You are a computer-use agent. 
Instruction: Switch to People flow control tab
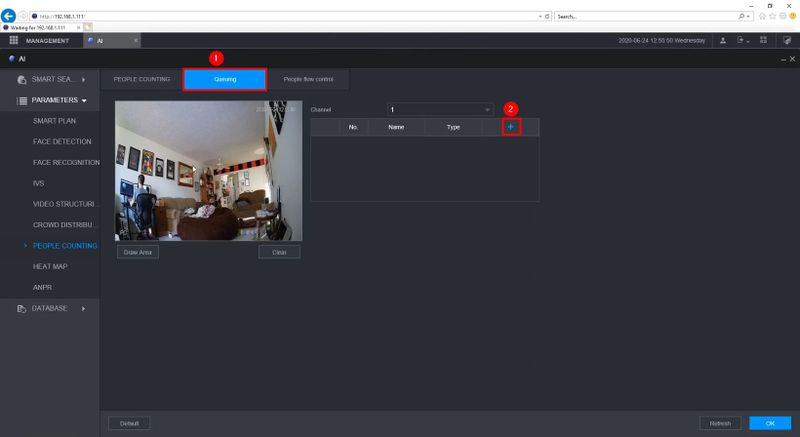(x=308, y=80)
